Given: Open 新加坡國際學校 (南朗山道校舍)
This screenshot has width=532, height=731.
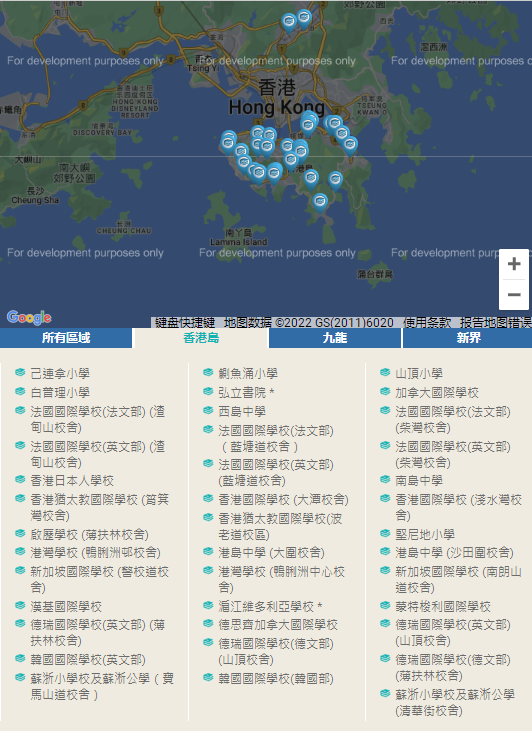Looking at the screenshot, I should [x=458, y=579].
